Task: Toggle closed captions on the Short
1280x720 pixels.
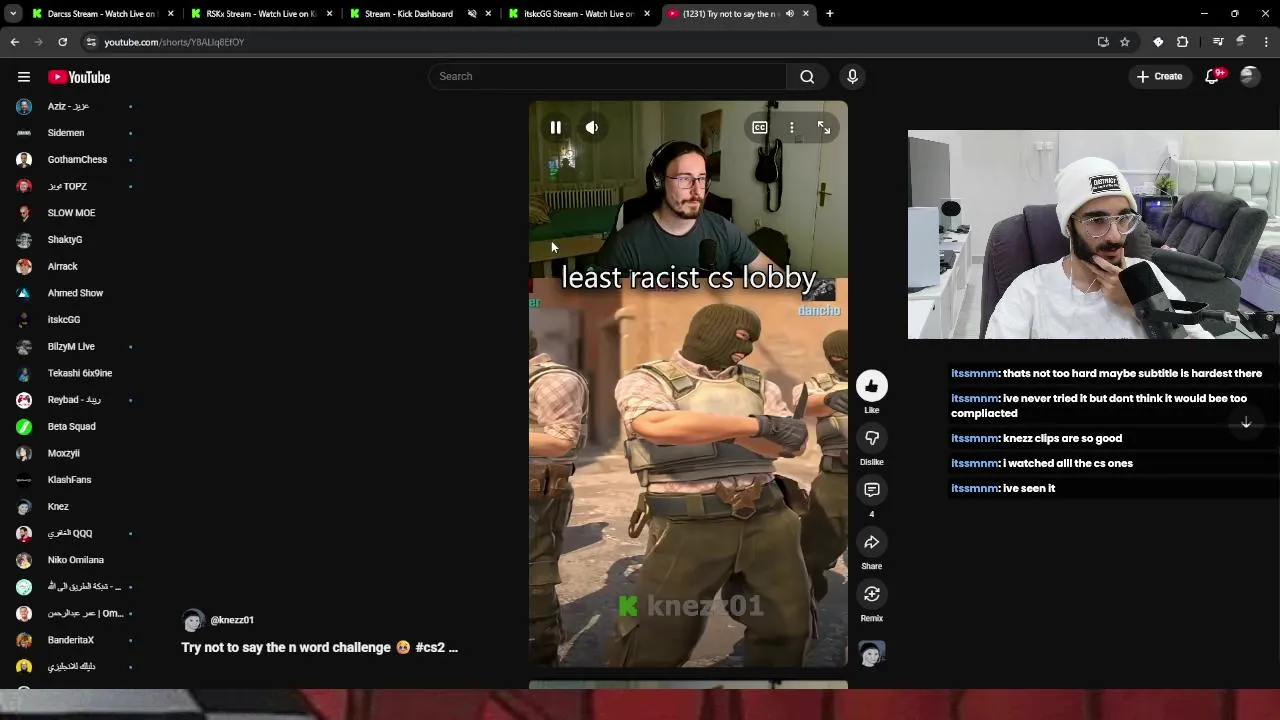Action: pyautogui.click(x=760, y=127)
